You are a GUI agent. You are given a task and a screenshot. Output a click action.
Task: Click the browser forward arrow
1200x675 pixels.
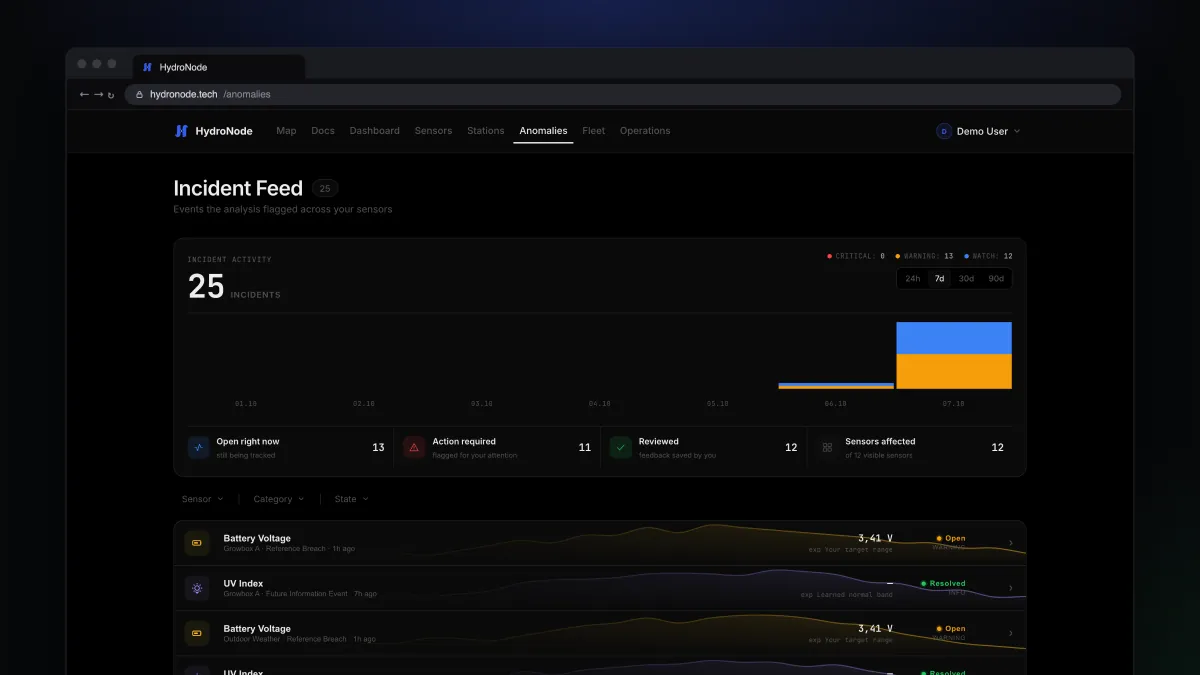tap(98, 94)
